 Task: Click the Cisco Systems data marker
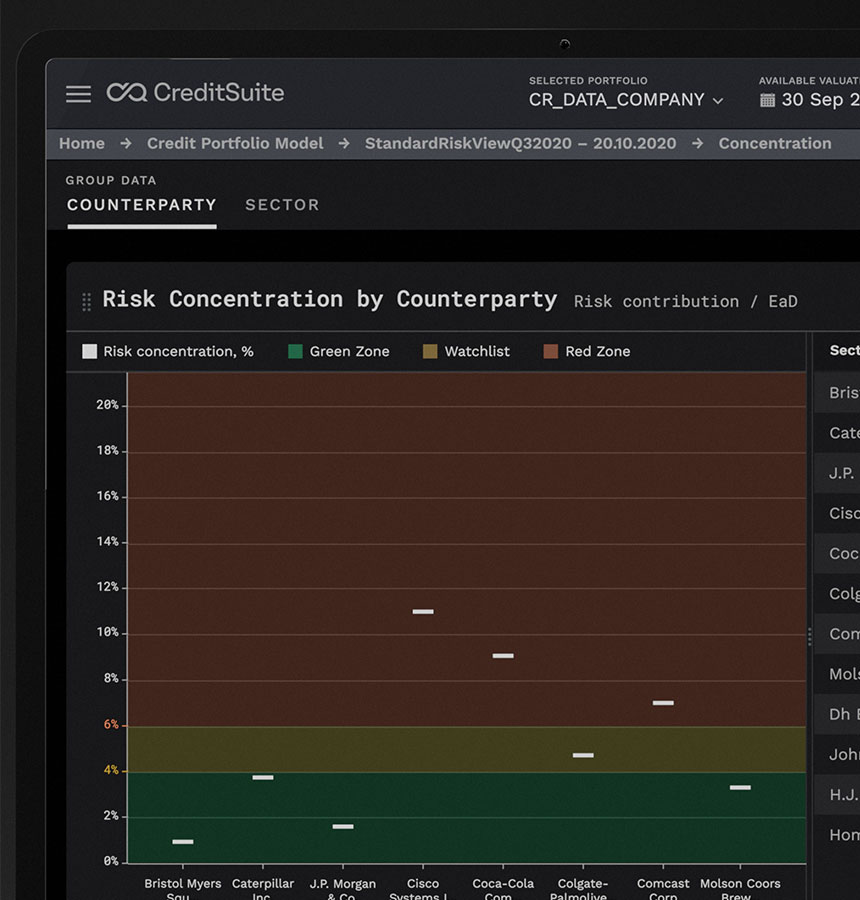[423, 611]
